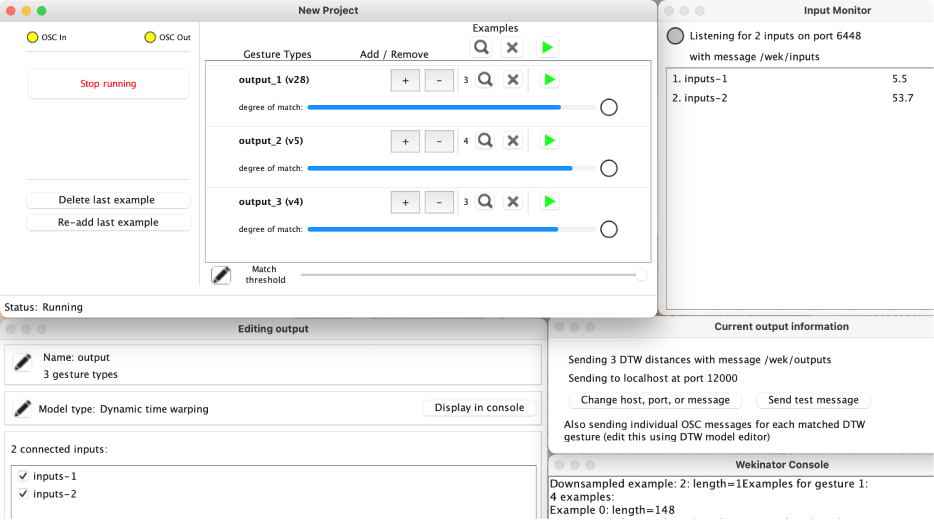
Task: Click Delete last example button
Action: [108, 200]
